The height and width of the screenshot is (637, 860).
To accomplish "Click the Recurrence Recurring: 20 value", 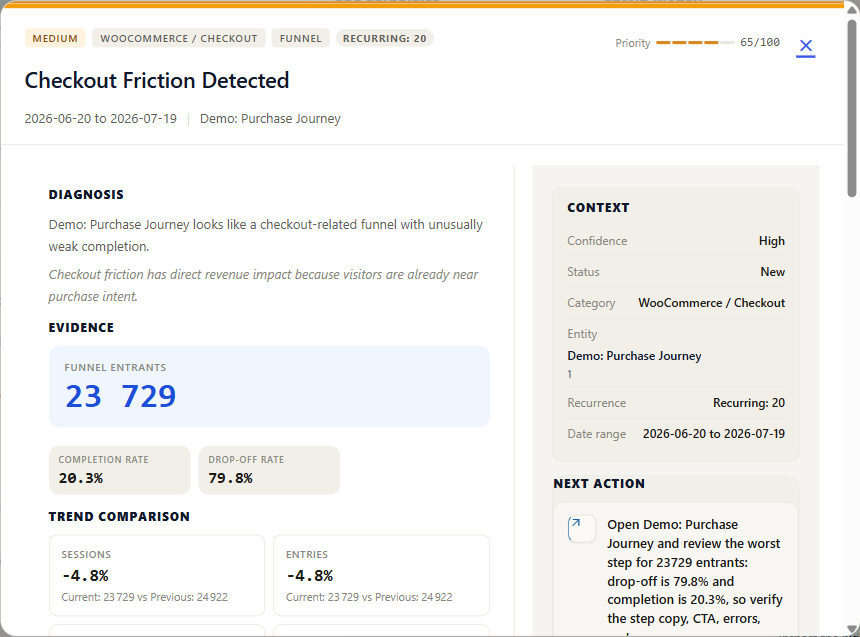I will tap(749, 403).
